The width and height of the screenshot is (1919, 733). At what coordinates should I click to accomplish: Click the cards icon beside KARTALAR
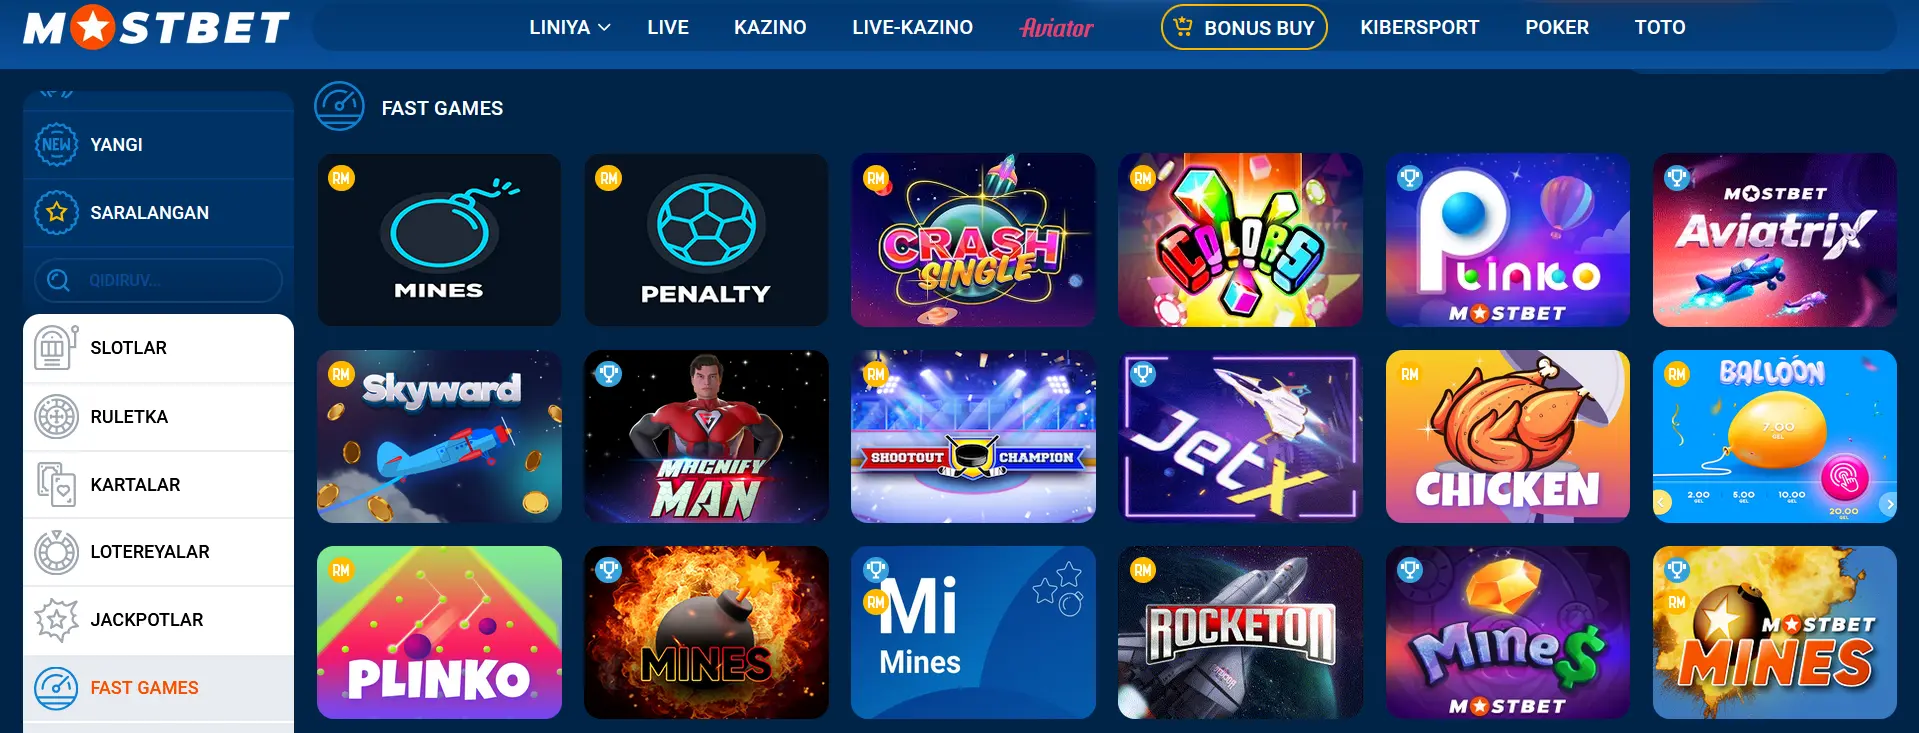coord(56,484)
